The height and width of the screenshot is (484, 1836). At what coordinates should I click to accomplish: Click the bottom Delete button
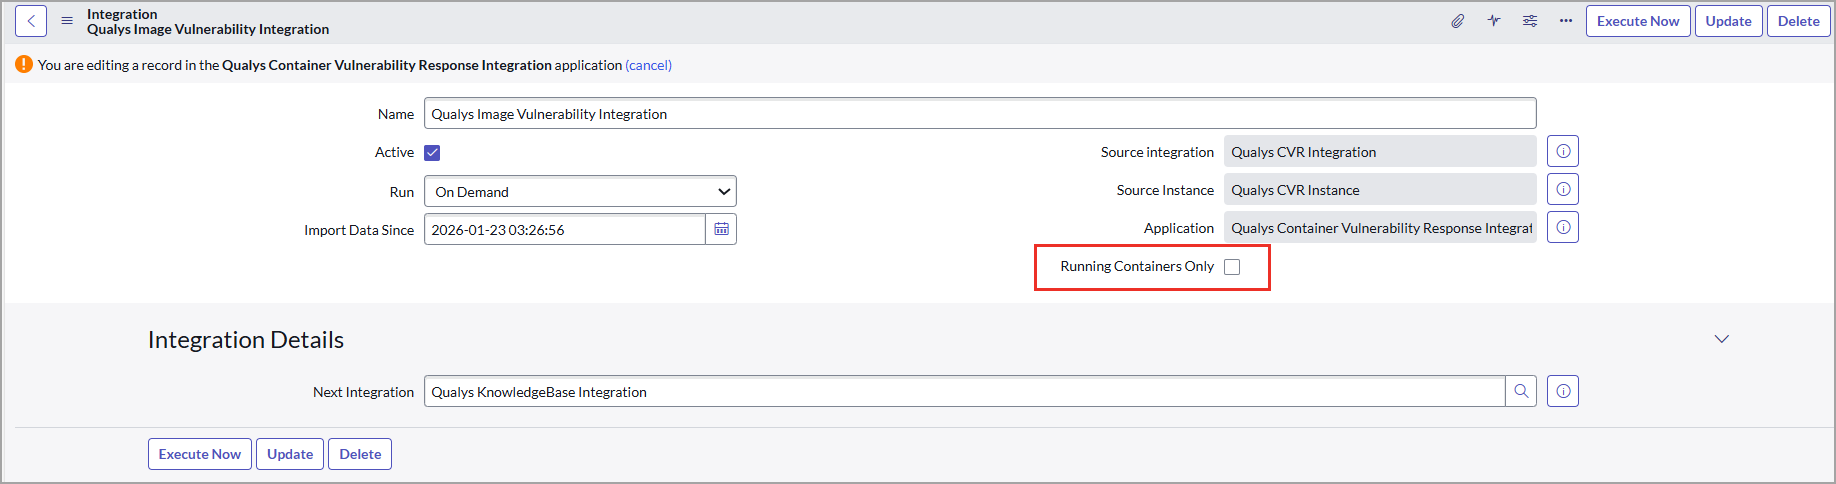tap(360, 454)
